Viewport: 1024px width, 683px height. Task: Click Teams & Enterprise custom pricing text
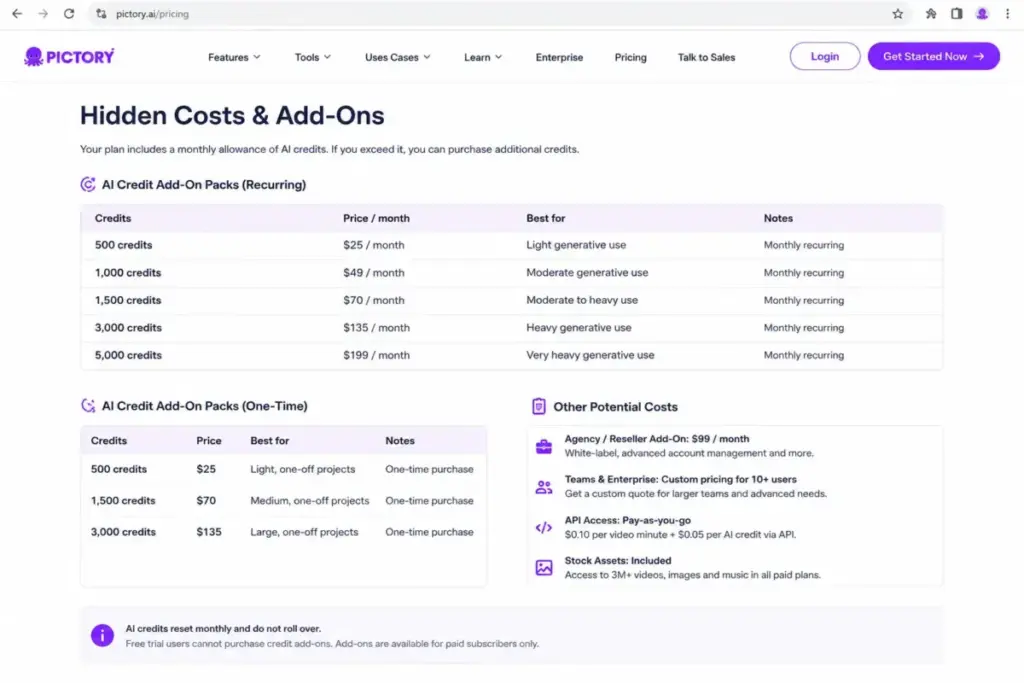coord(680,479)
